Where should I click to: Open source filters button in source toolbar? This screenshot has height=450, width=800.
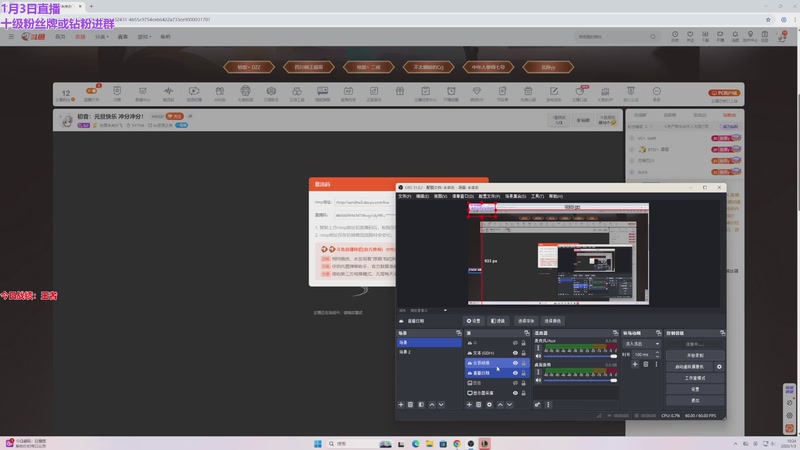[x=498, y=321]
